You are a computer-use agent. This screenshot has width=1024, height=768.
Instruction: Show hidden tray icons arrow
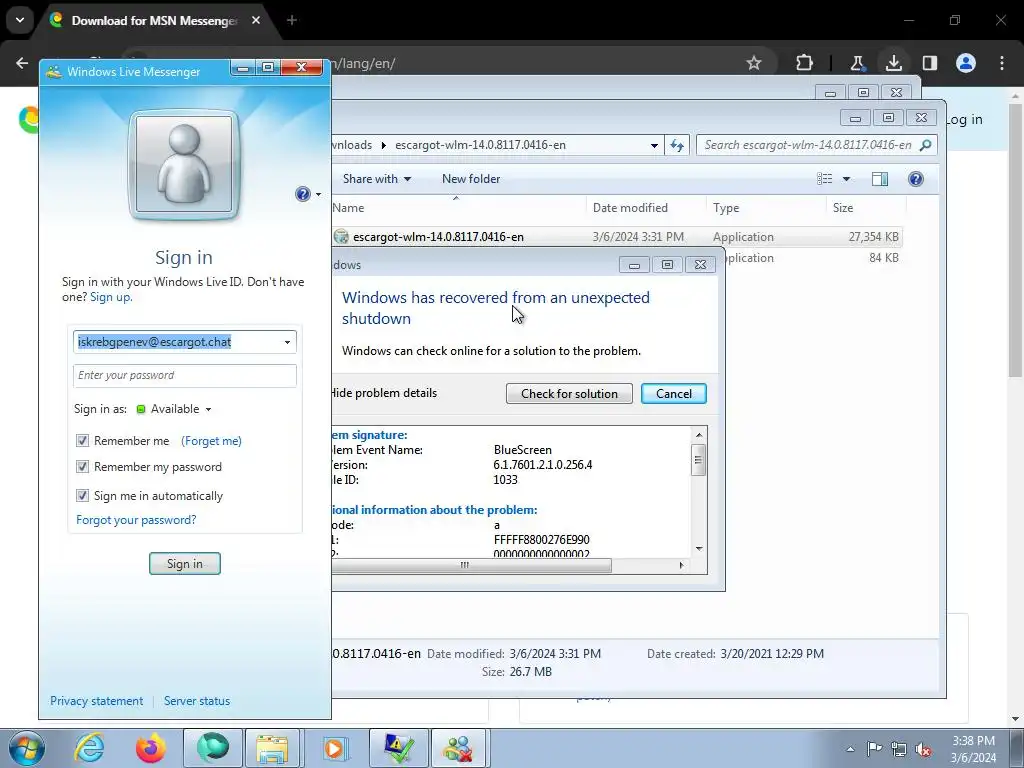coord(850,749)
